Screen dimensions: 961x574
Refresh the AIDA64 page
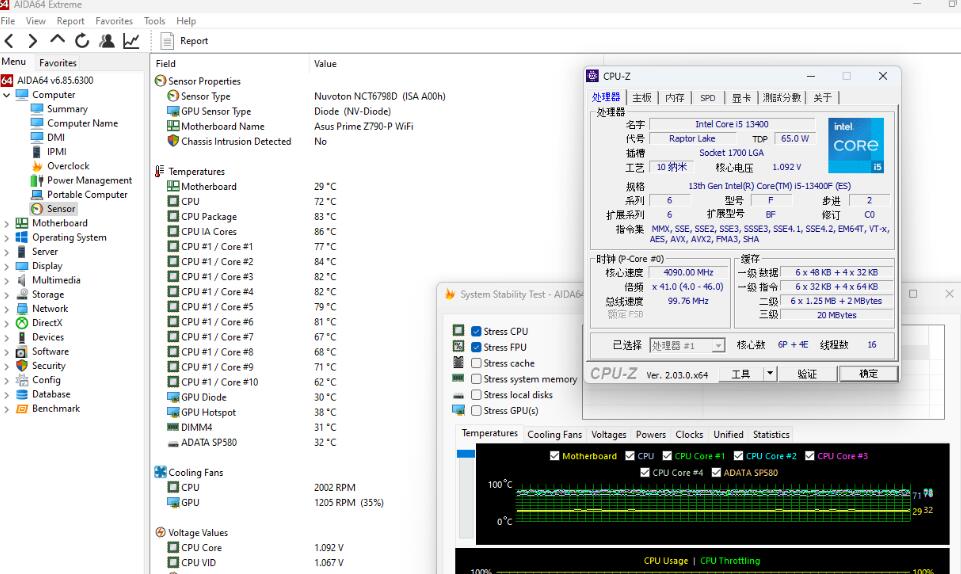tap(82, 41)
